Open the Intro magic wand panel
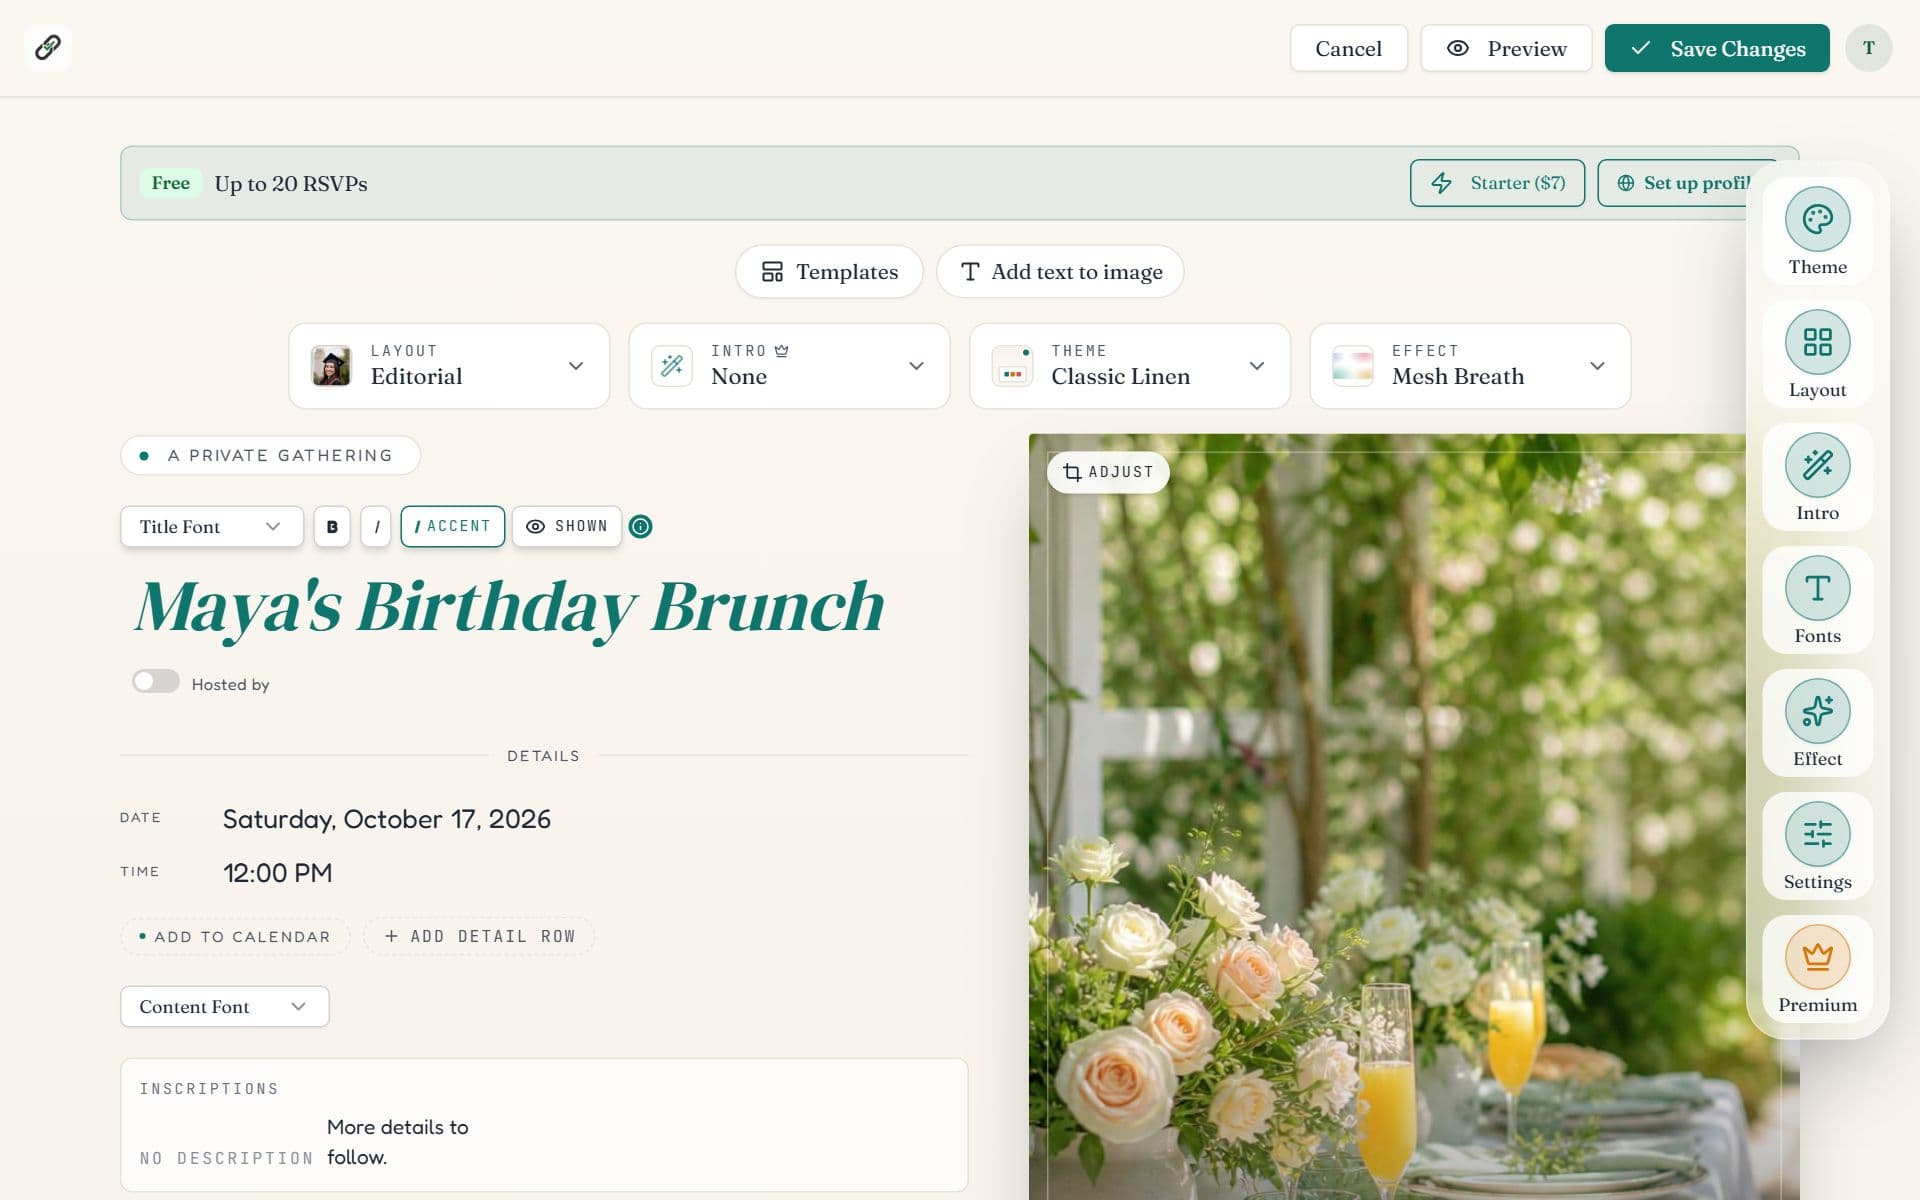 1817,477
